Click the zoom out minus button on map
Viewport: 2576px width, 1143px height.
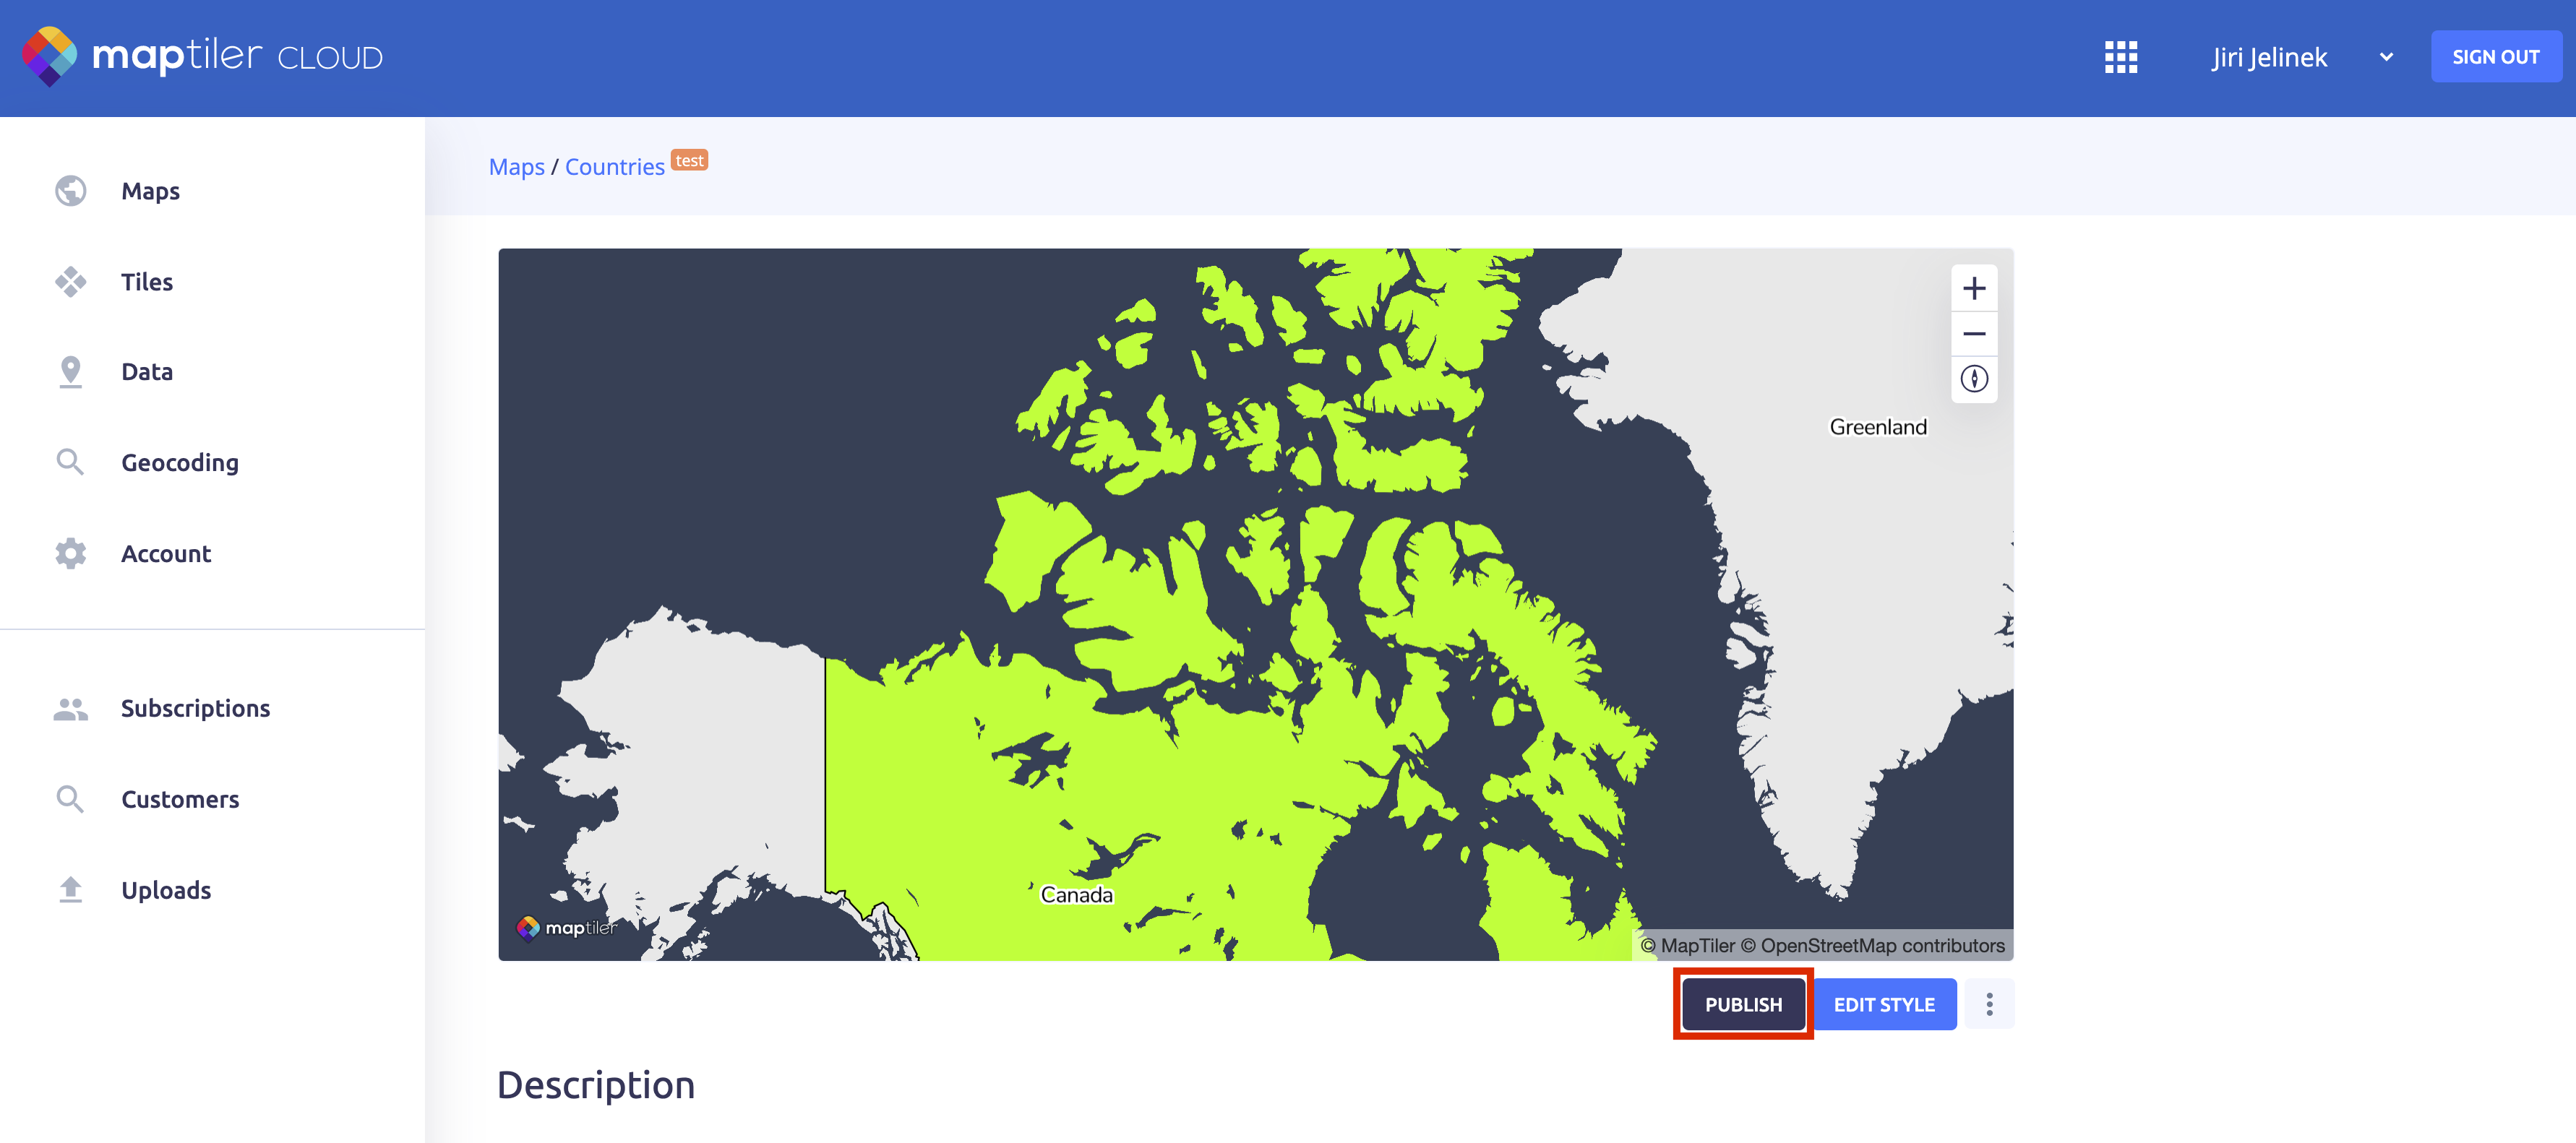point(1972,335)
